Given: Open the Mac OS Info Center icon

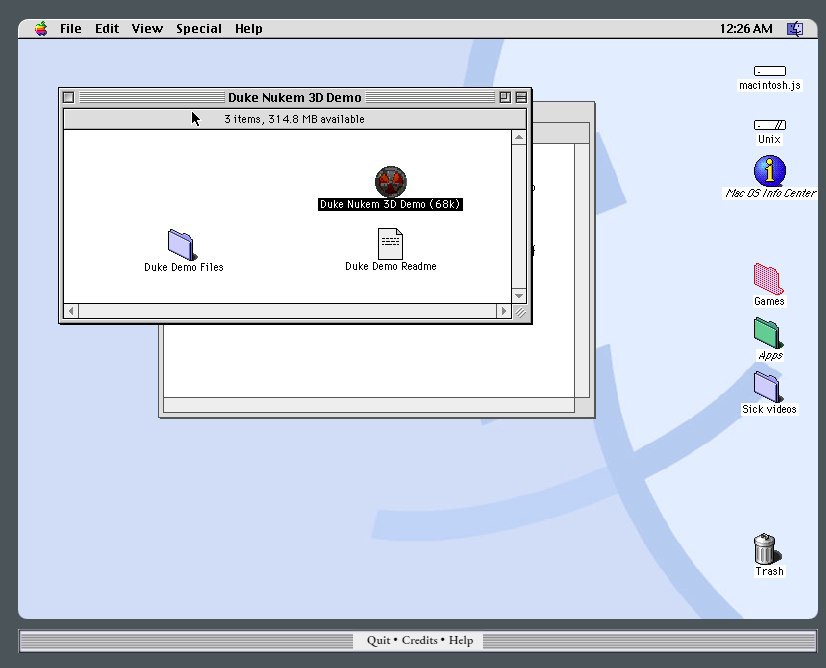Looking at the screenshot, I should pos(770,171).
